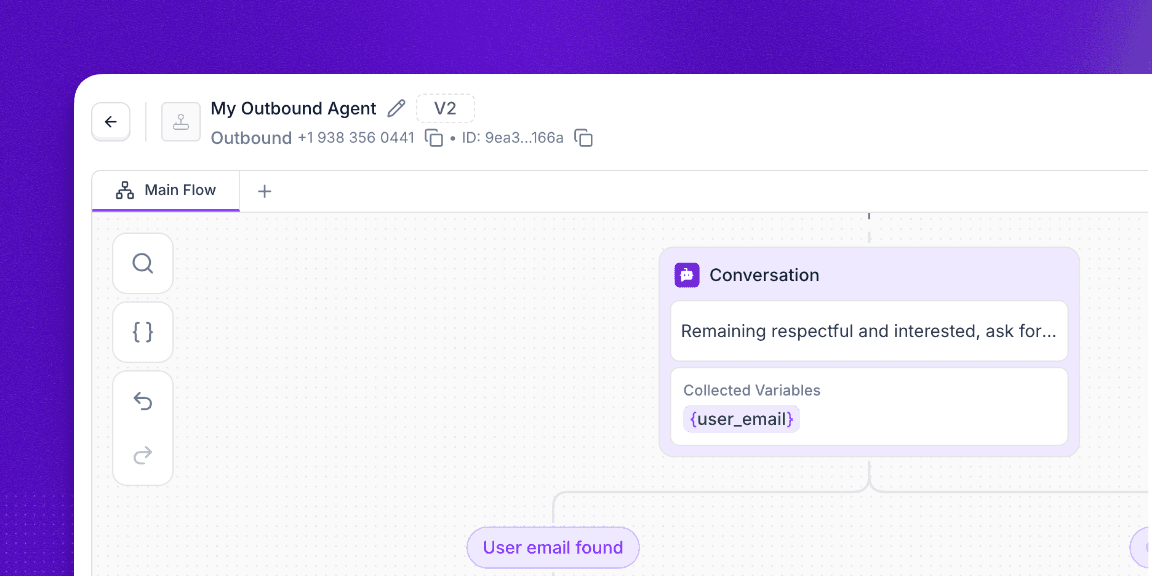Click the 'ID: 9ea3...166a' text

point(513,138)
